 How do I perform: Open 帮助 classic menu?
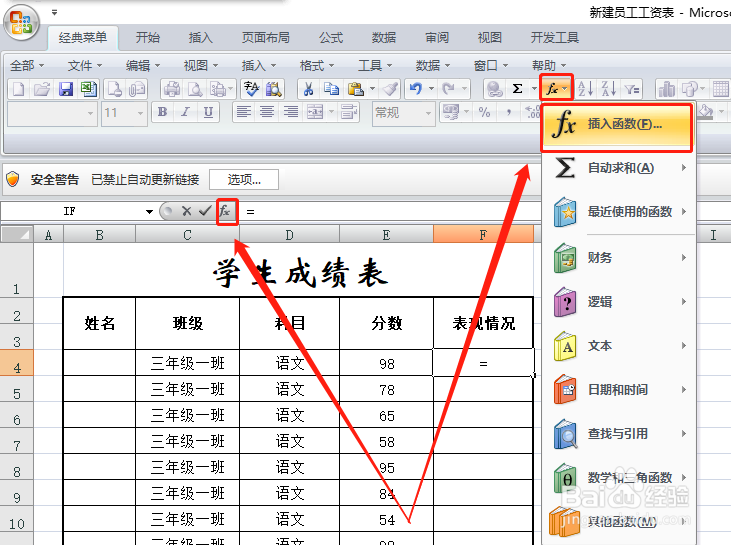[x=549, y=66]
